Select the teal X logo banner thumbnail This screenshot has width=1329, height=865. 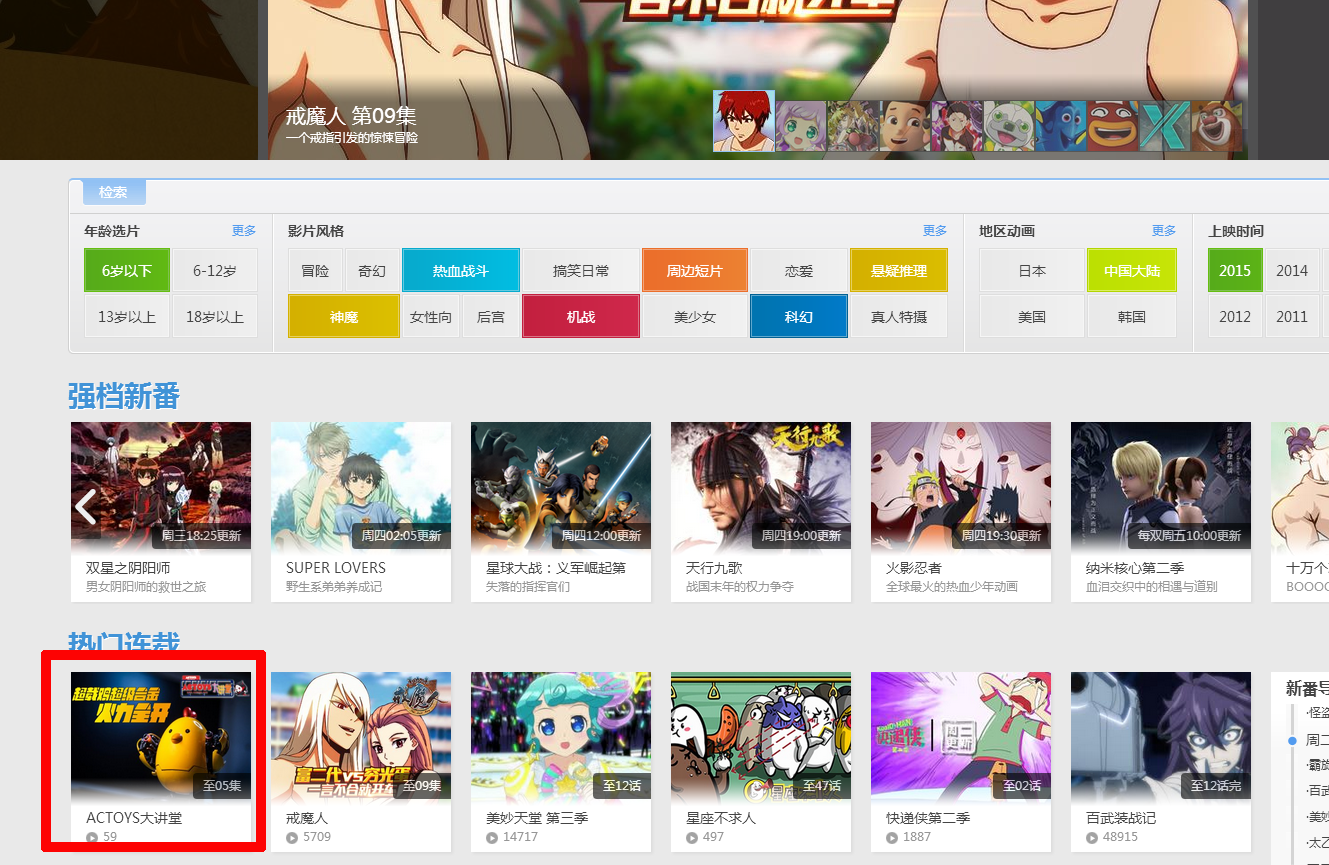tap(1165, 126)
